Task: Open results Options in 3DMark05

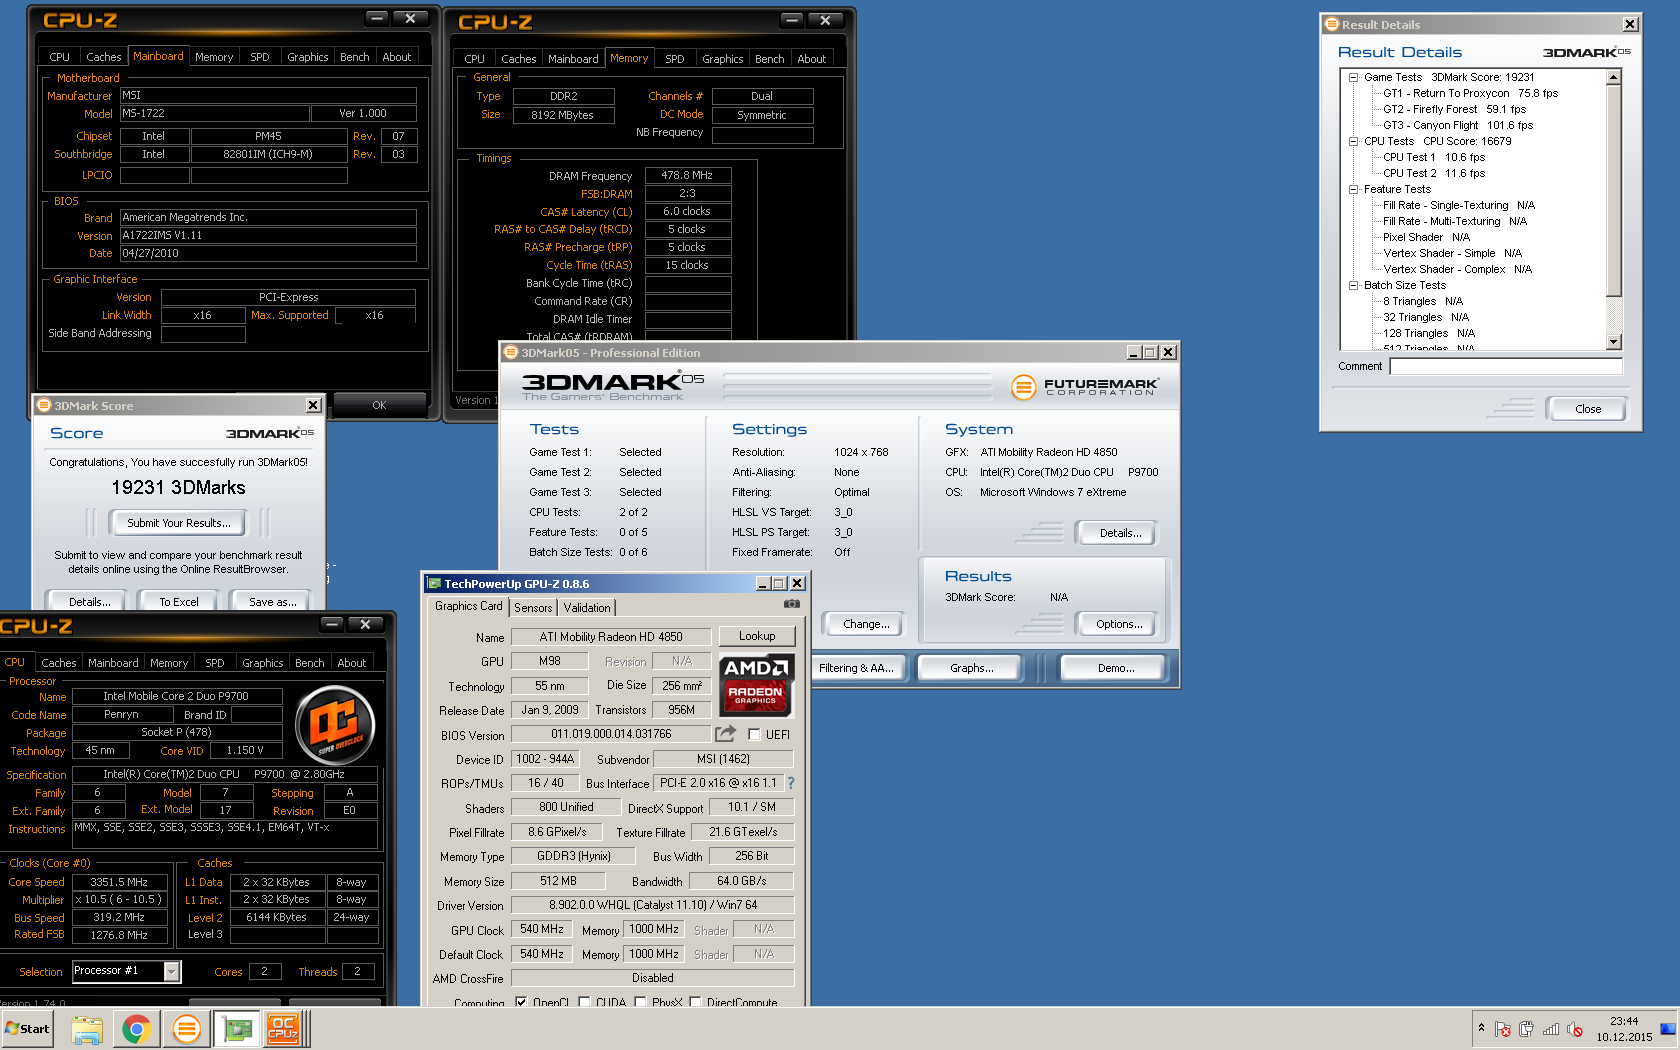Action: click(x=1119, y=624)
